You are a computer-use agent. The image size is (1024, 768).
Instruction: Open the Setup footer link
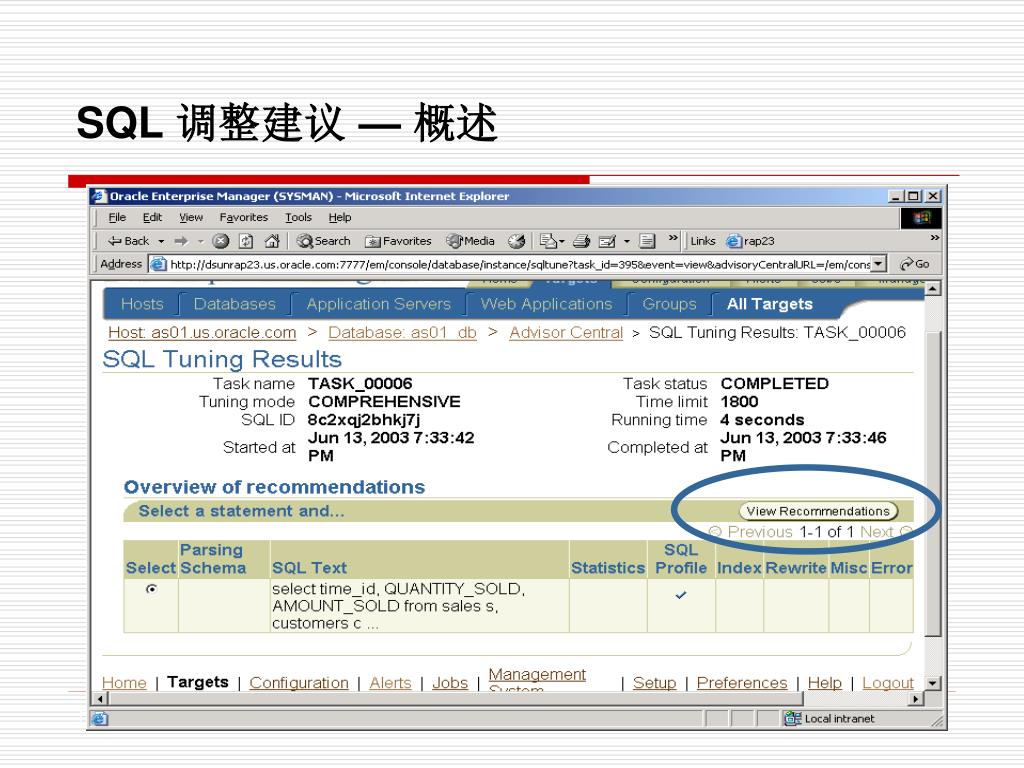[x=654, y=683]
